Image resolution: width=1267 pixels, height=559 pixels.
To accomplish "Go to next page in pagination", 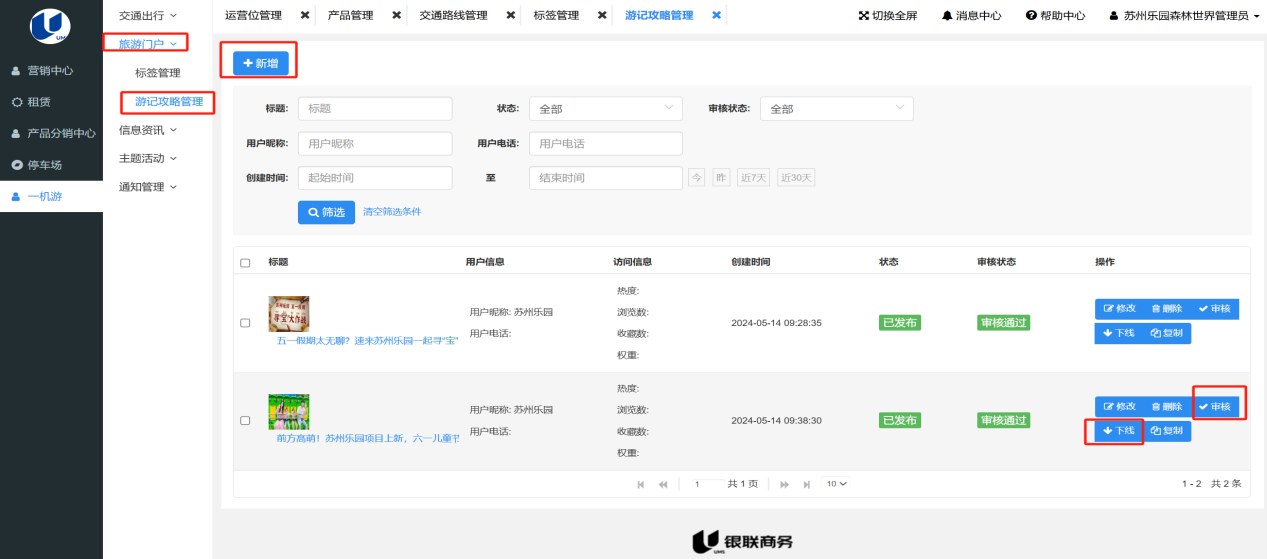I will point(785,484).
